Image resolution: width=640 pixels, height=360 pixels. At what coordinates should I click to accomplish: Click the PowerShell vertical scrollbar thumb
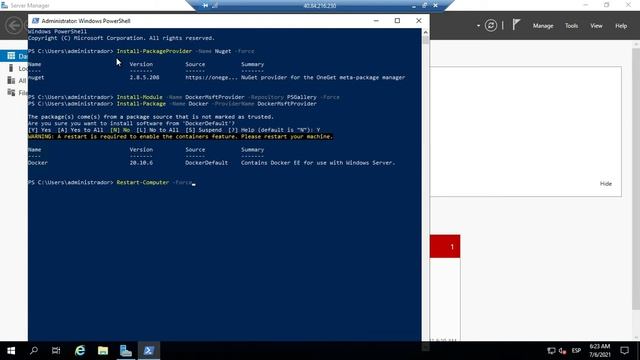click(425, 40)
